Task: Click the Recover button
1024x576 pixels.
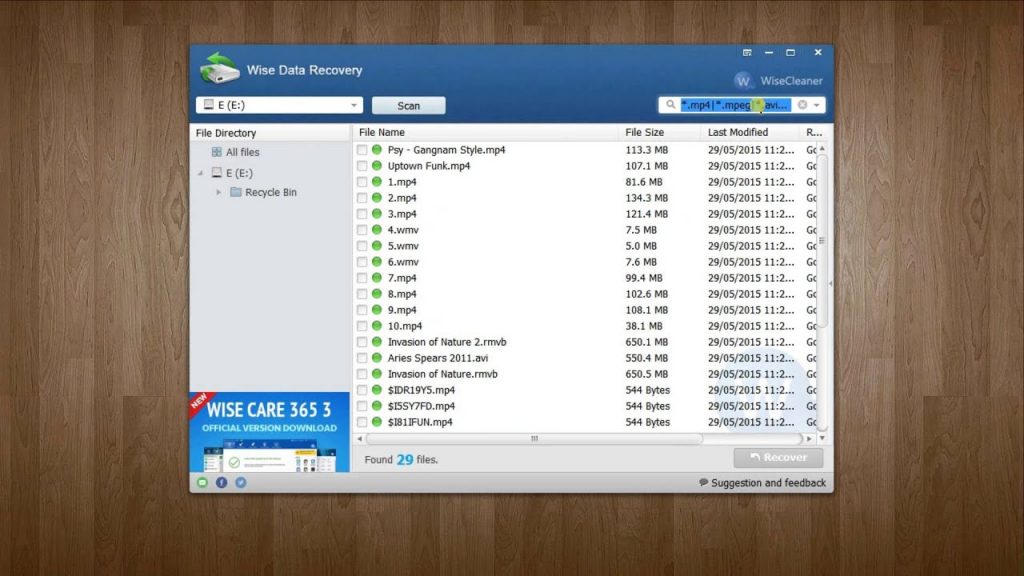Action: 778,458
